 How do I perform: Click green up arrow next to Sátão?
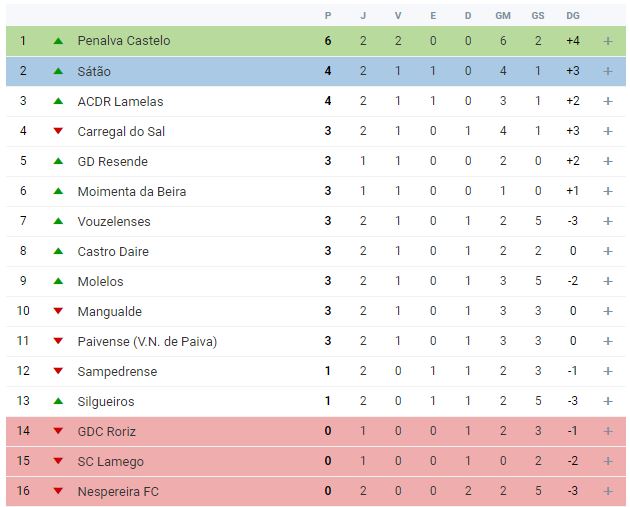point(58,71)
